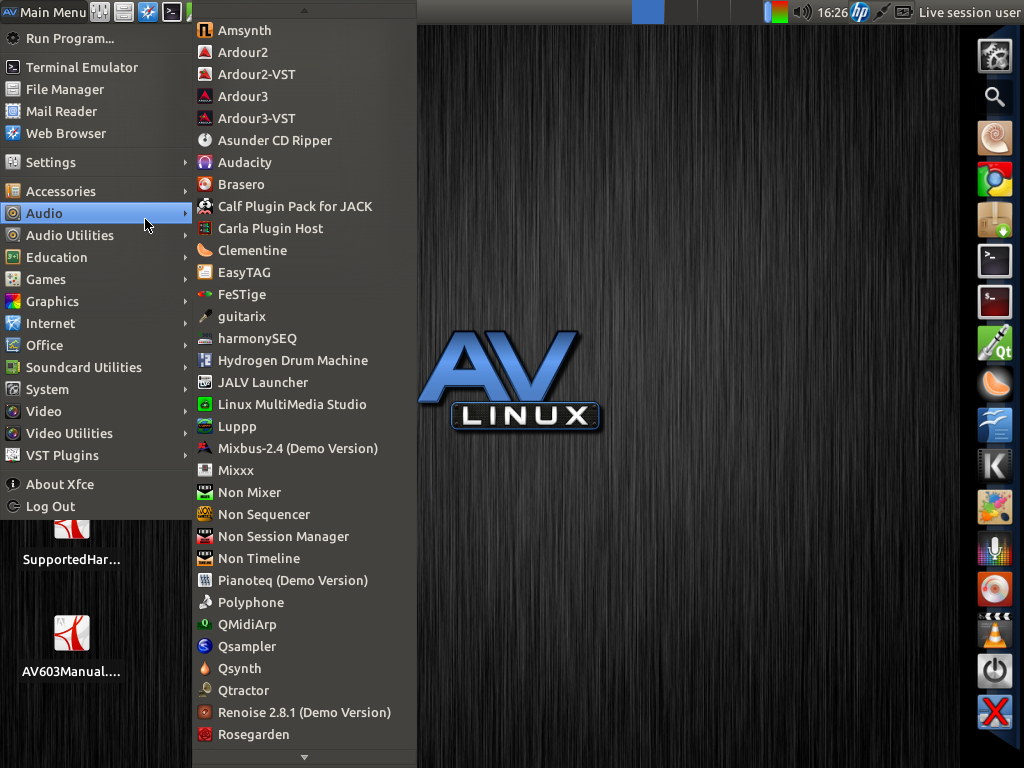Open LibreOffice from the right dock

click(x=995, y=424)
